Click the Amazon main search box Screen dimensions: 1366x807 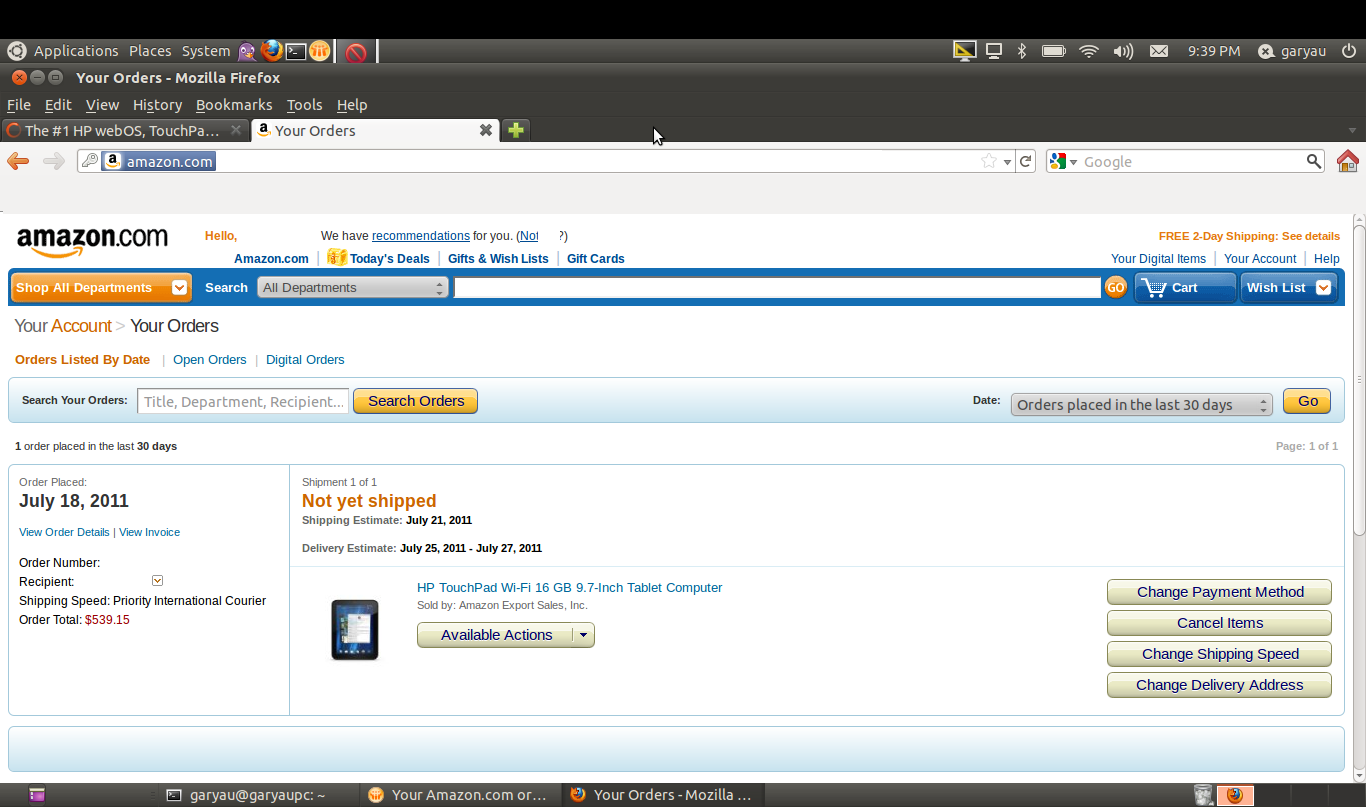tap(778, 288)
